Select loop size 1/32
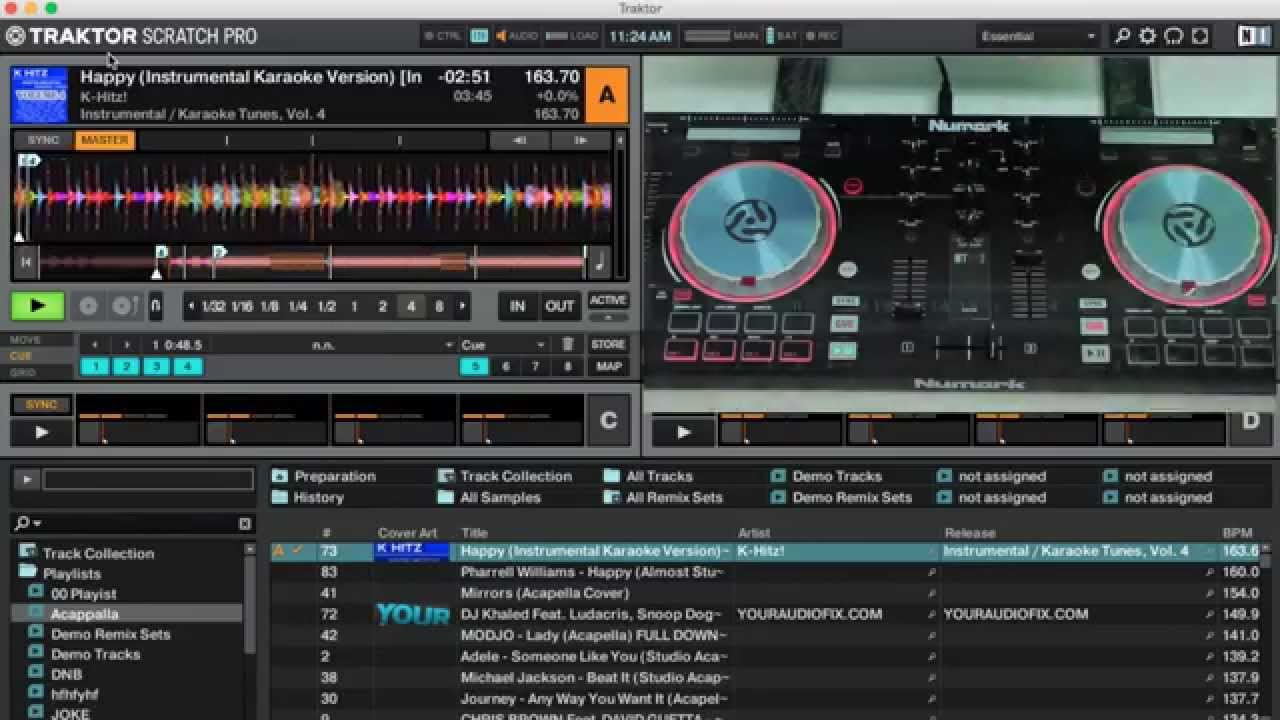1280x720 pixels. coord(213,307)
